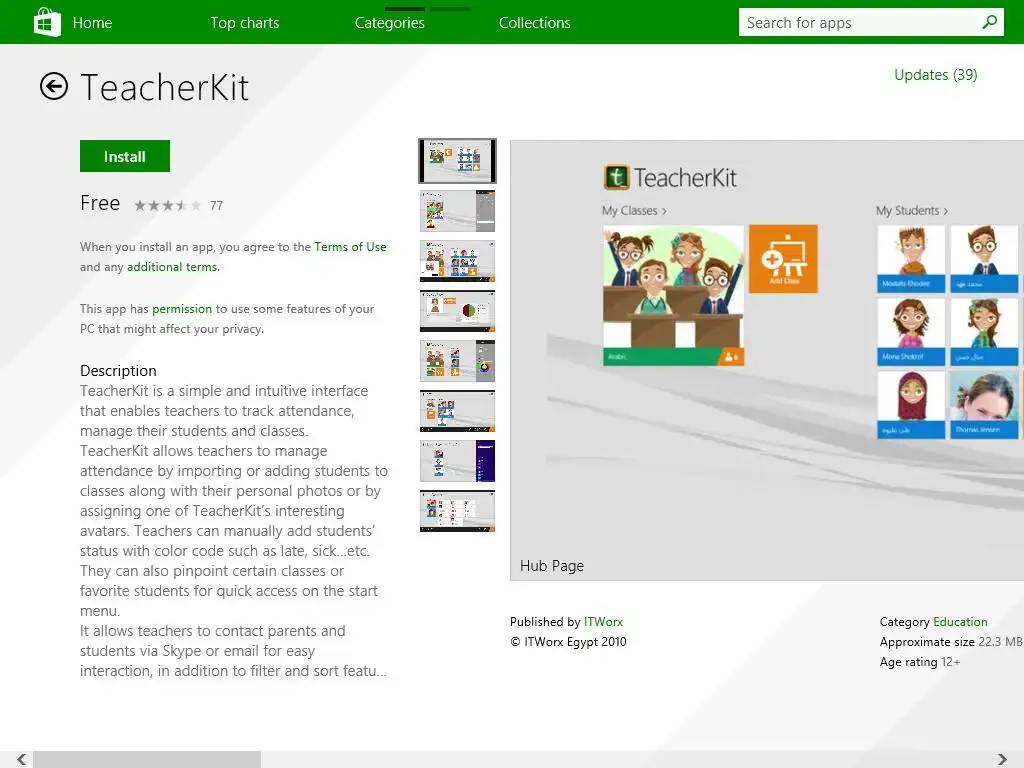Open the additional terms link
The height and width of the screenshot is (768, 1024).
(173, 266)
